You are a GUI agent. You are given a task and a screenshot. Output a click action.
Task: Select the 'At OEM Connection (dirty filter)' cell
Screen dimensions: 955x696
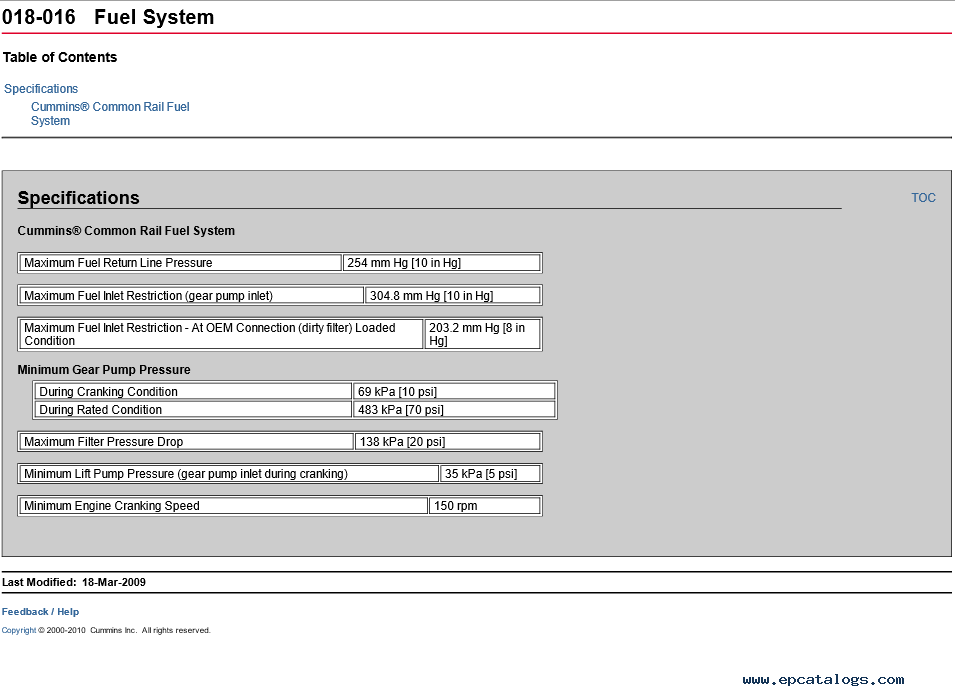(221, 334)
